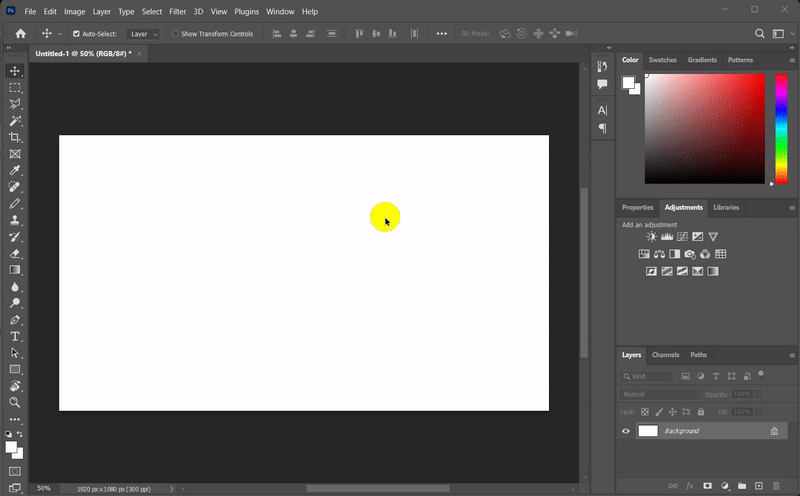800x496 pixels.
Task: Click the Home icon in options bar
Action: (20, 33)
